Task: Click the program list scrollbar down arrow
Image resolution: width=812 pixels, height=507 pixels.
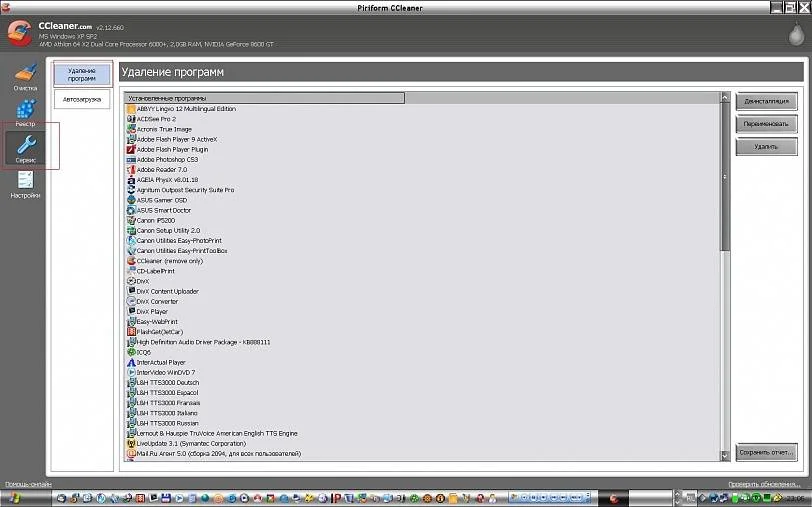Action: coord(725,455)
